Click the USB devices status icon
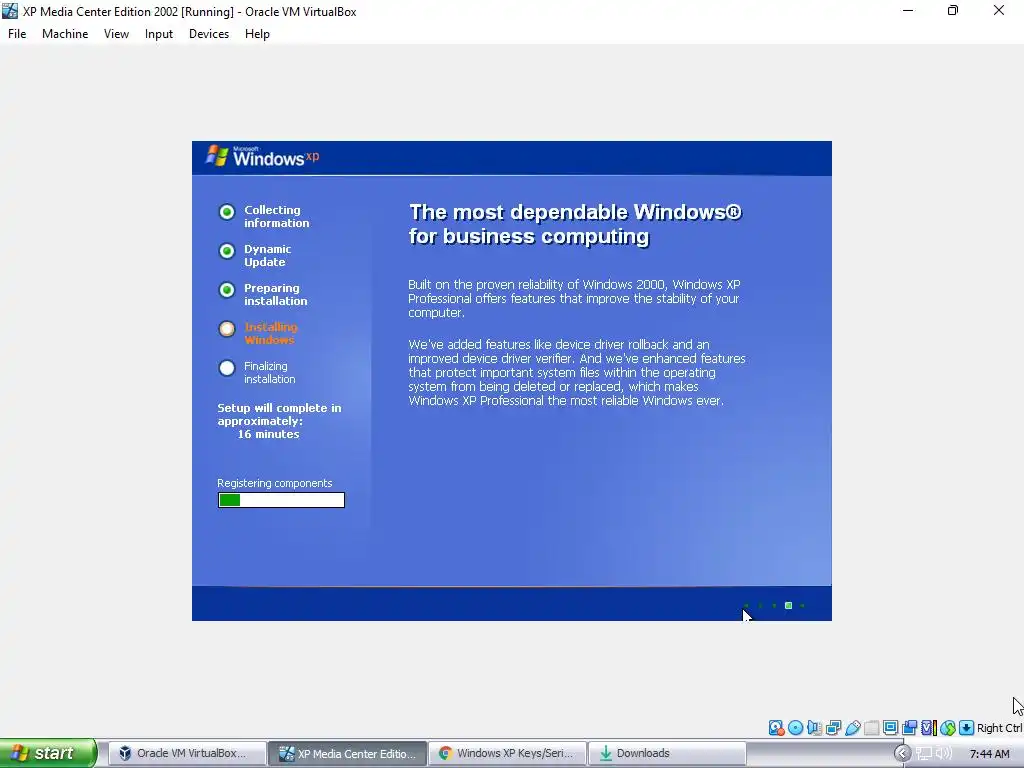Image resolution: width=1024 pixels, height=768 pixels. [852, 728]
